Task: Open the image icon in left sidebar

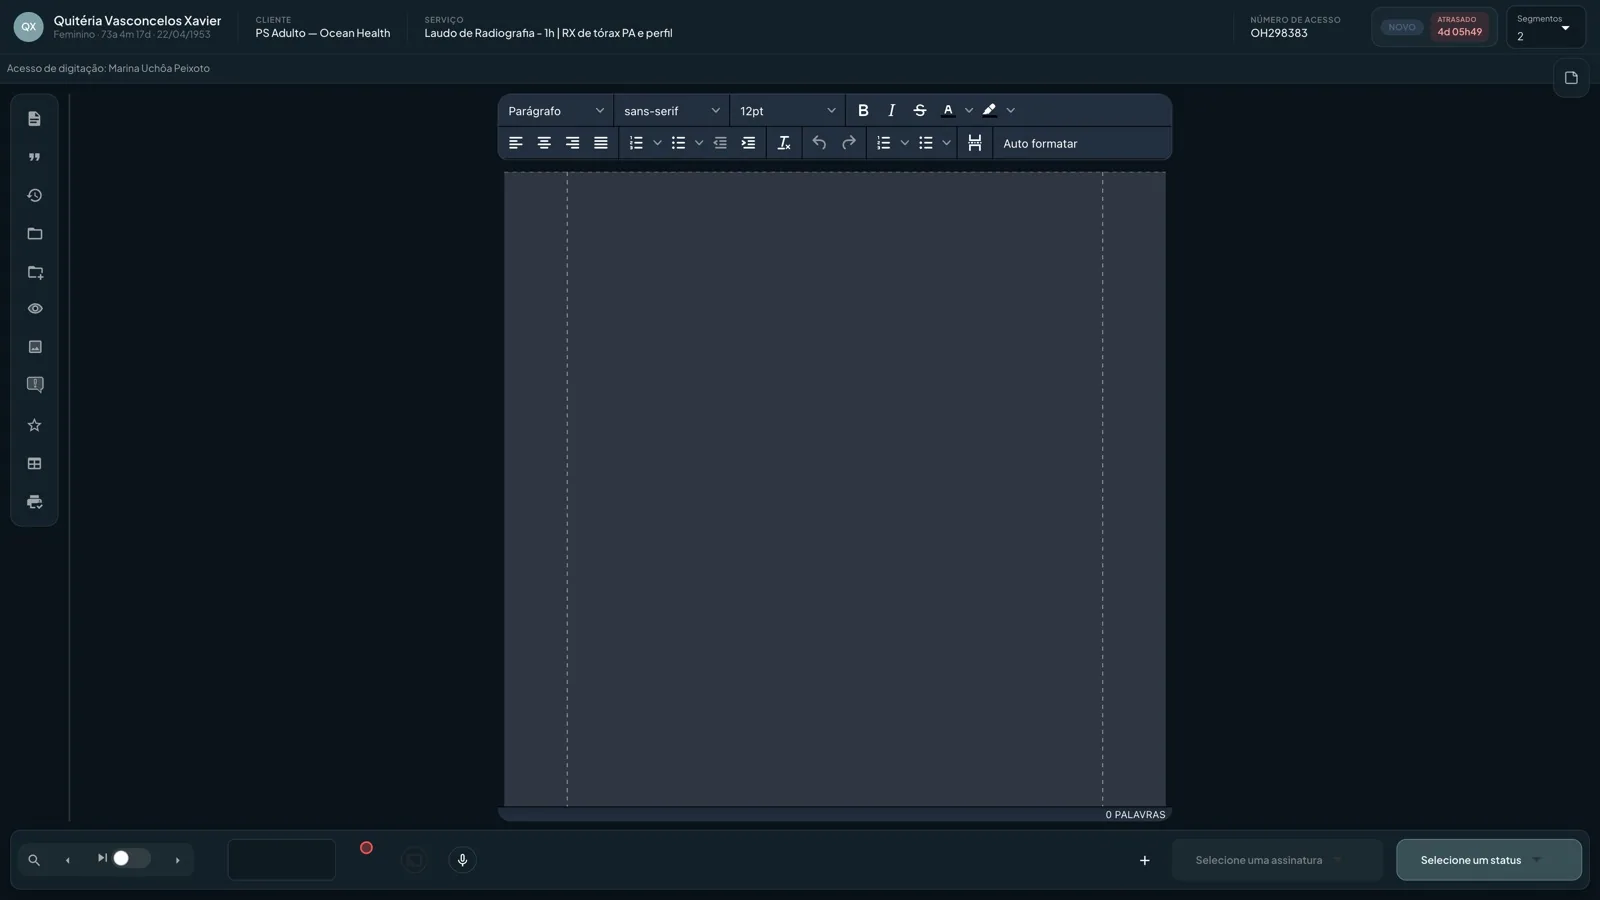Action: click(35, 347)
